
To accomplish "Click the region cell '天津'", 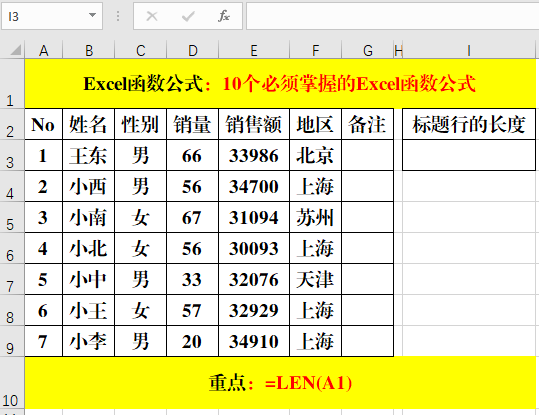I will [x=316, y=279].
